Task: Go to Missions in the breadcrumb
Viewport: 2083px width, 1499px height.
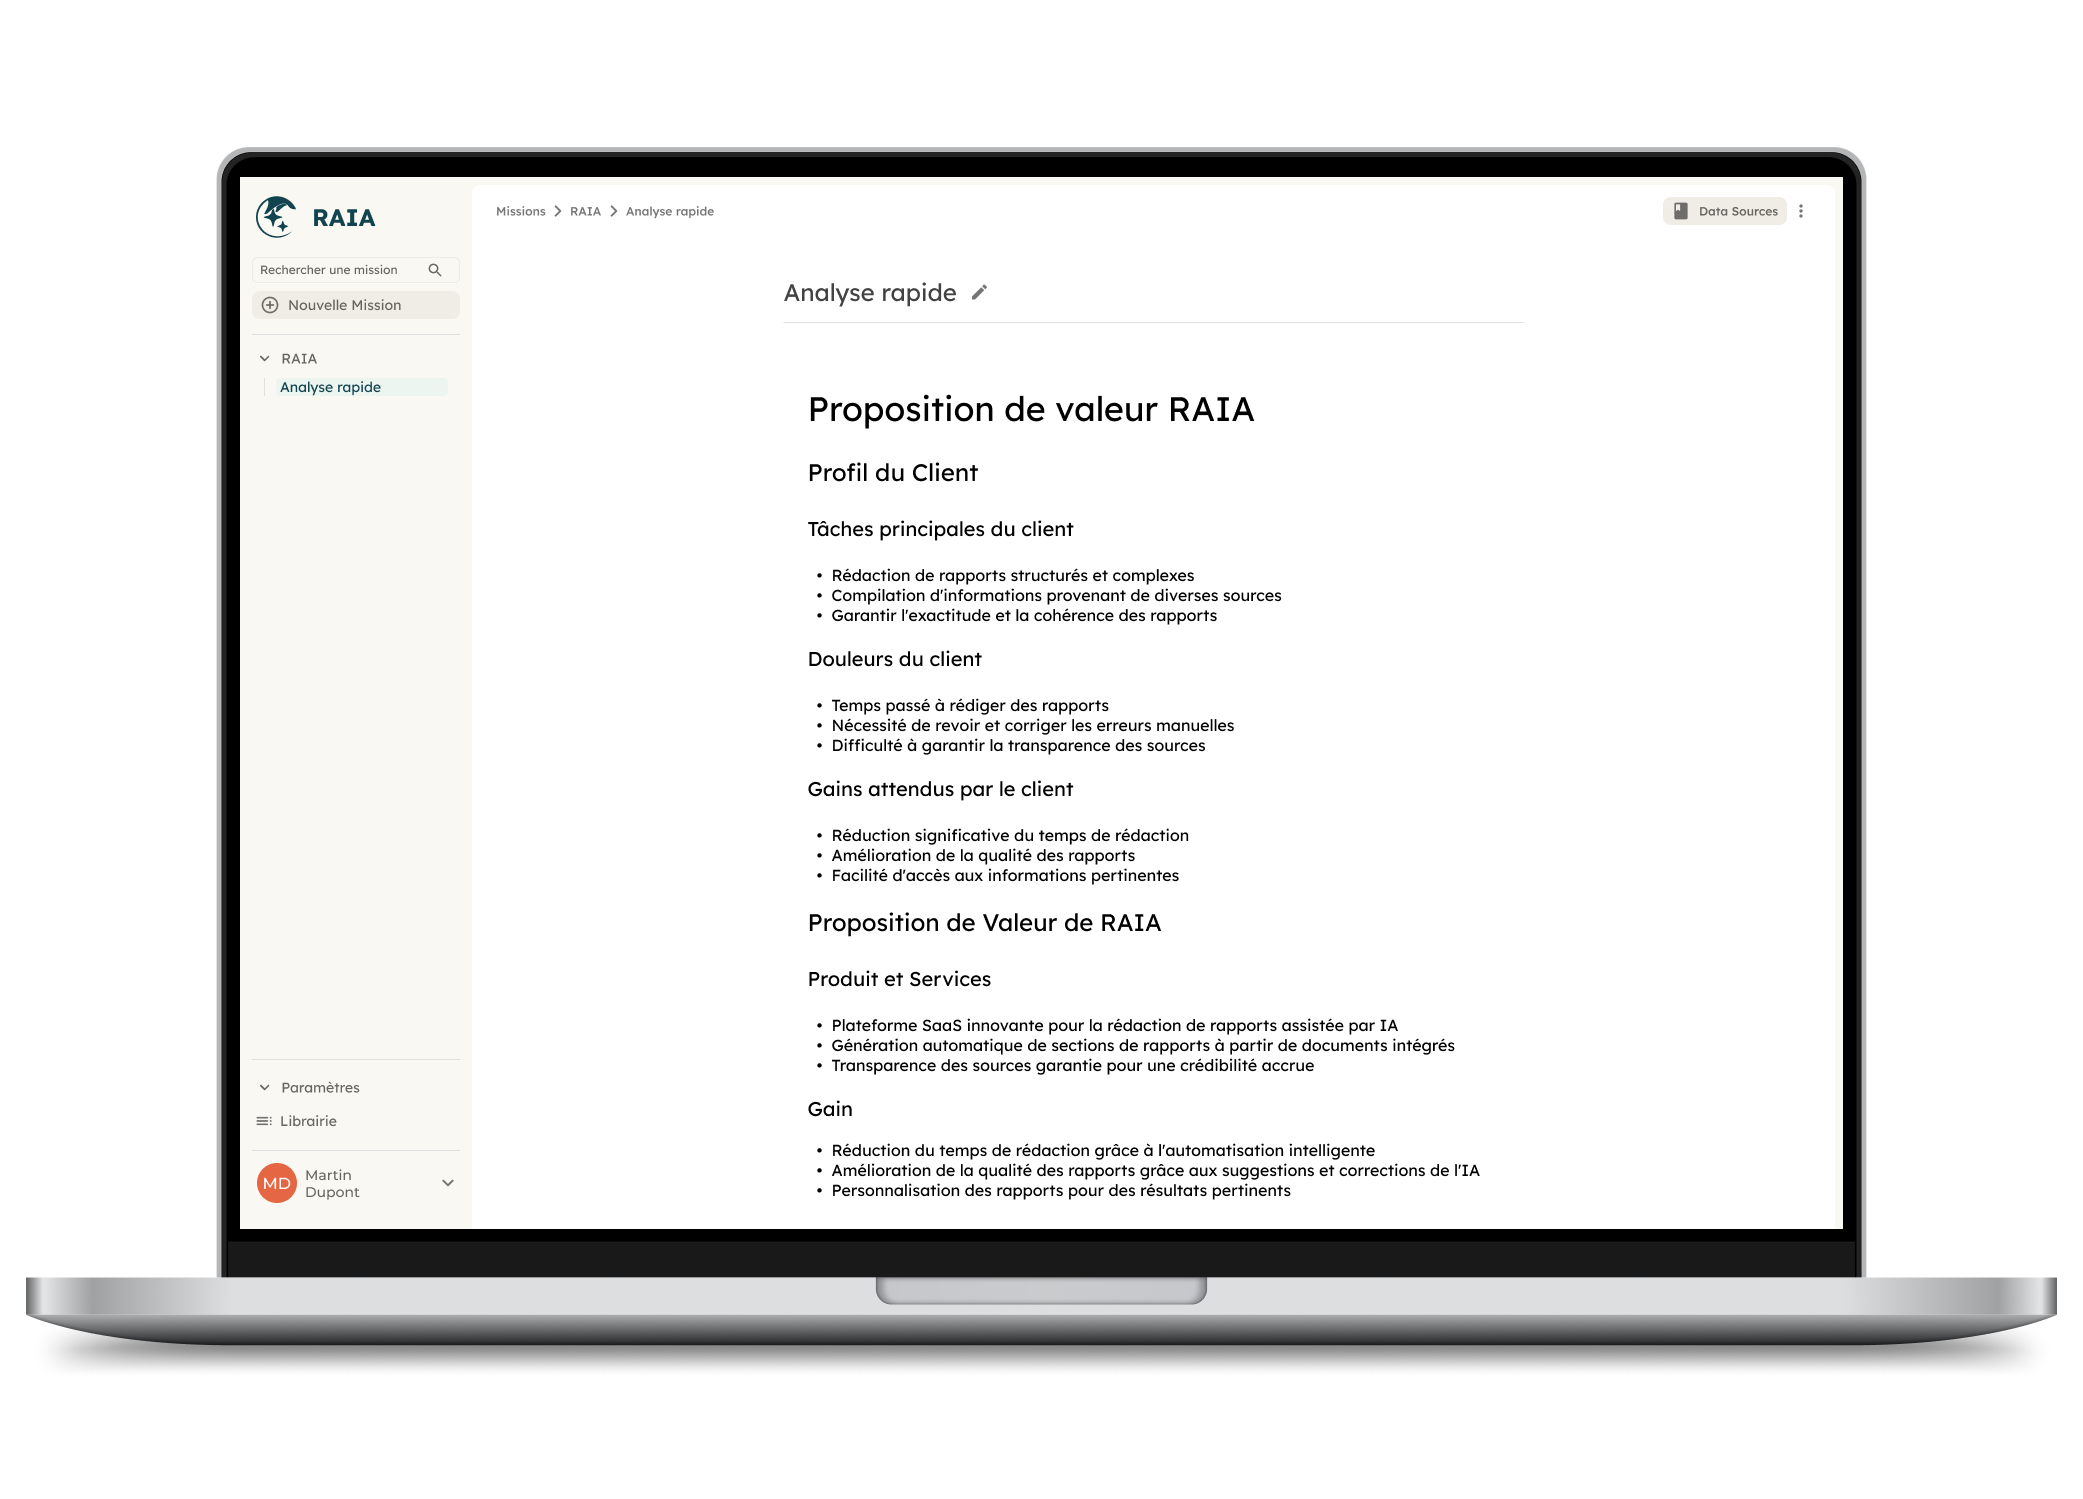Action: coord(520,211)
